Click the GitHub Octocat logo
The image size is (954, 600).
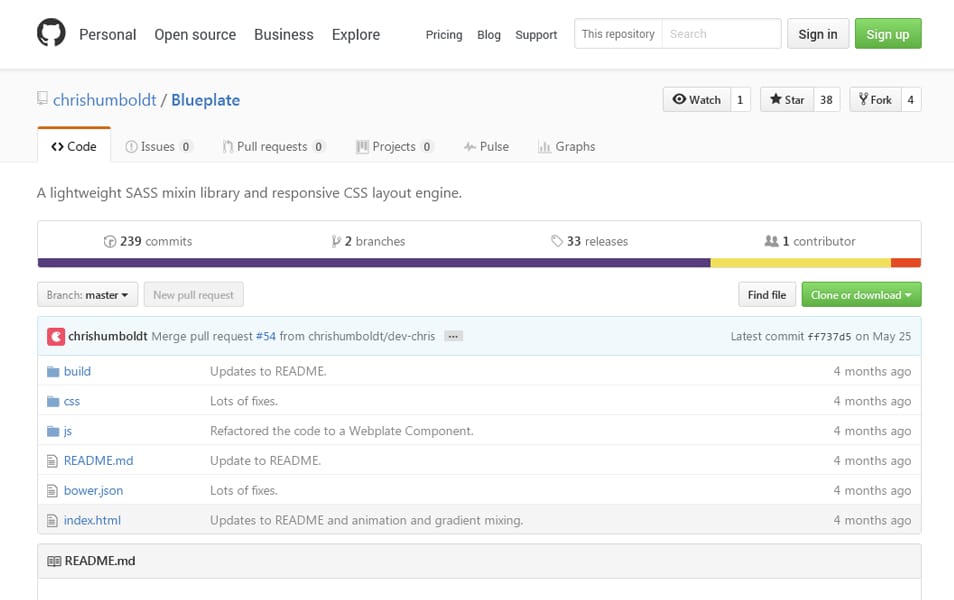pyautogui.click(x=51, y=33)
